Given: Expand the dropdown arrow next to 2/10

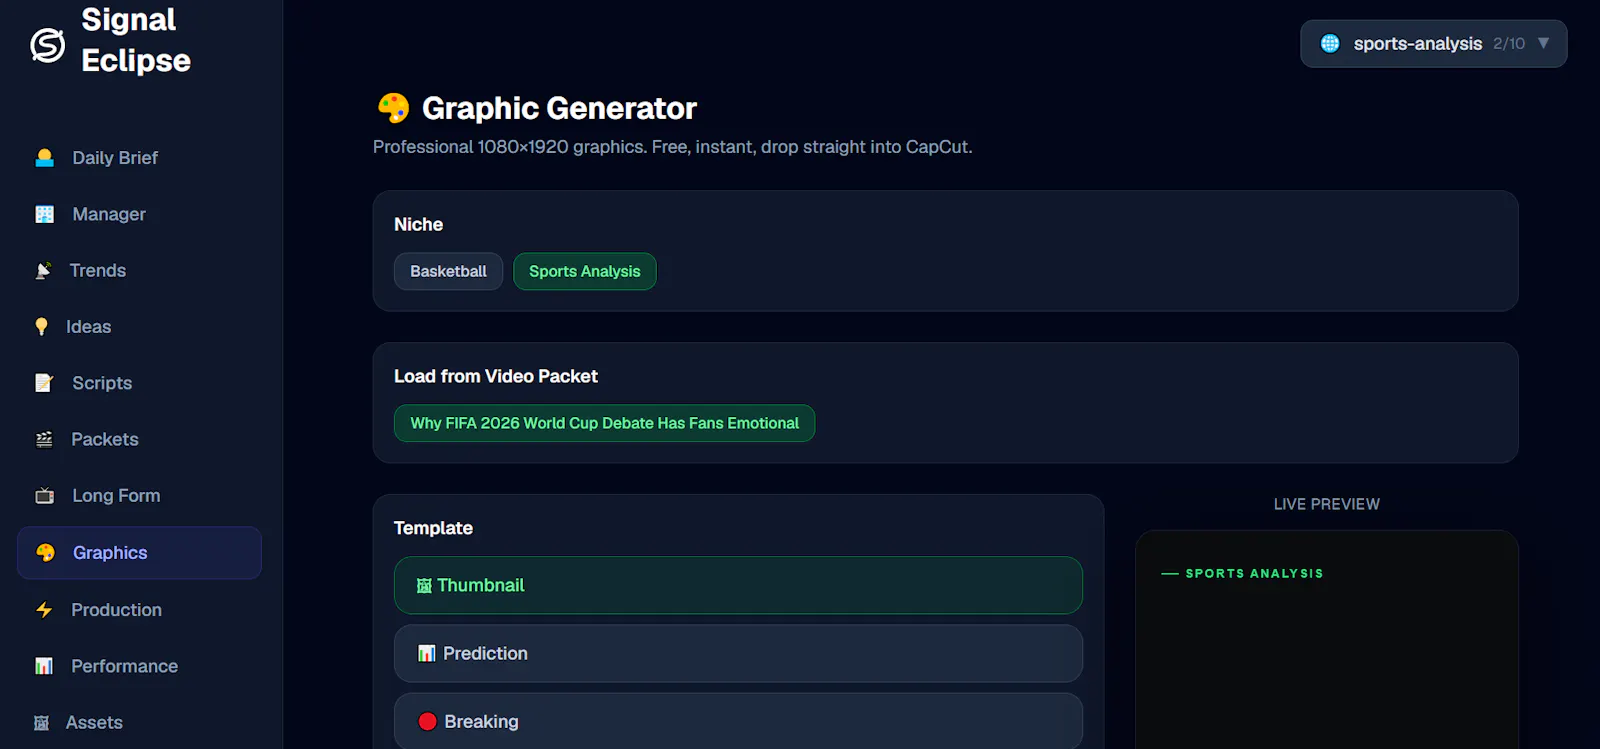Looking at the screenshot, I should click(1544, 43).
